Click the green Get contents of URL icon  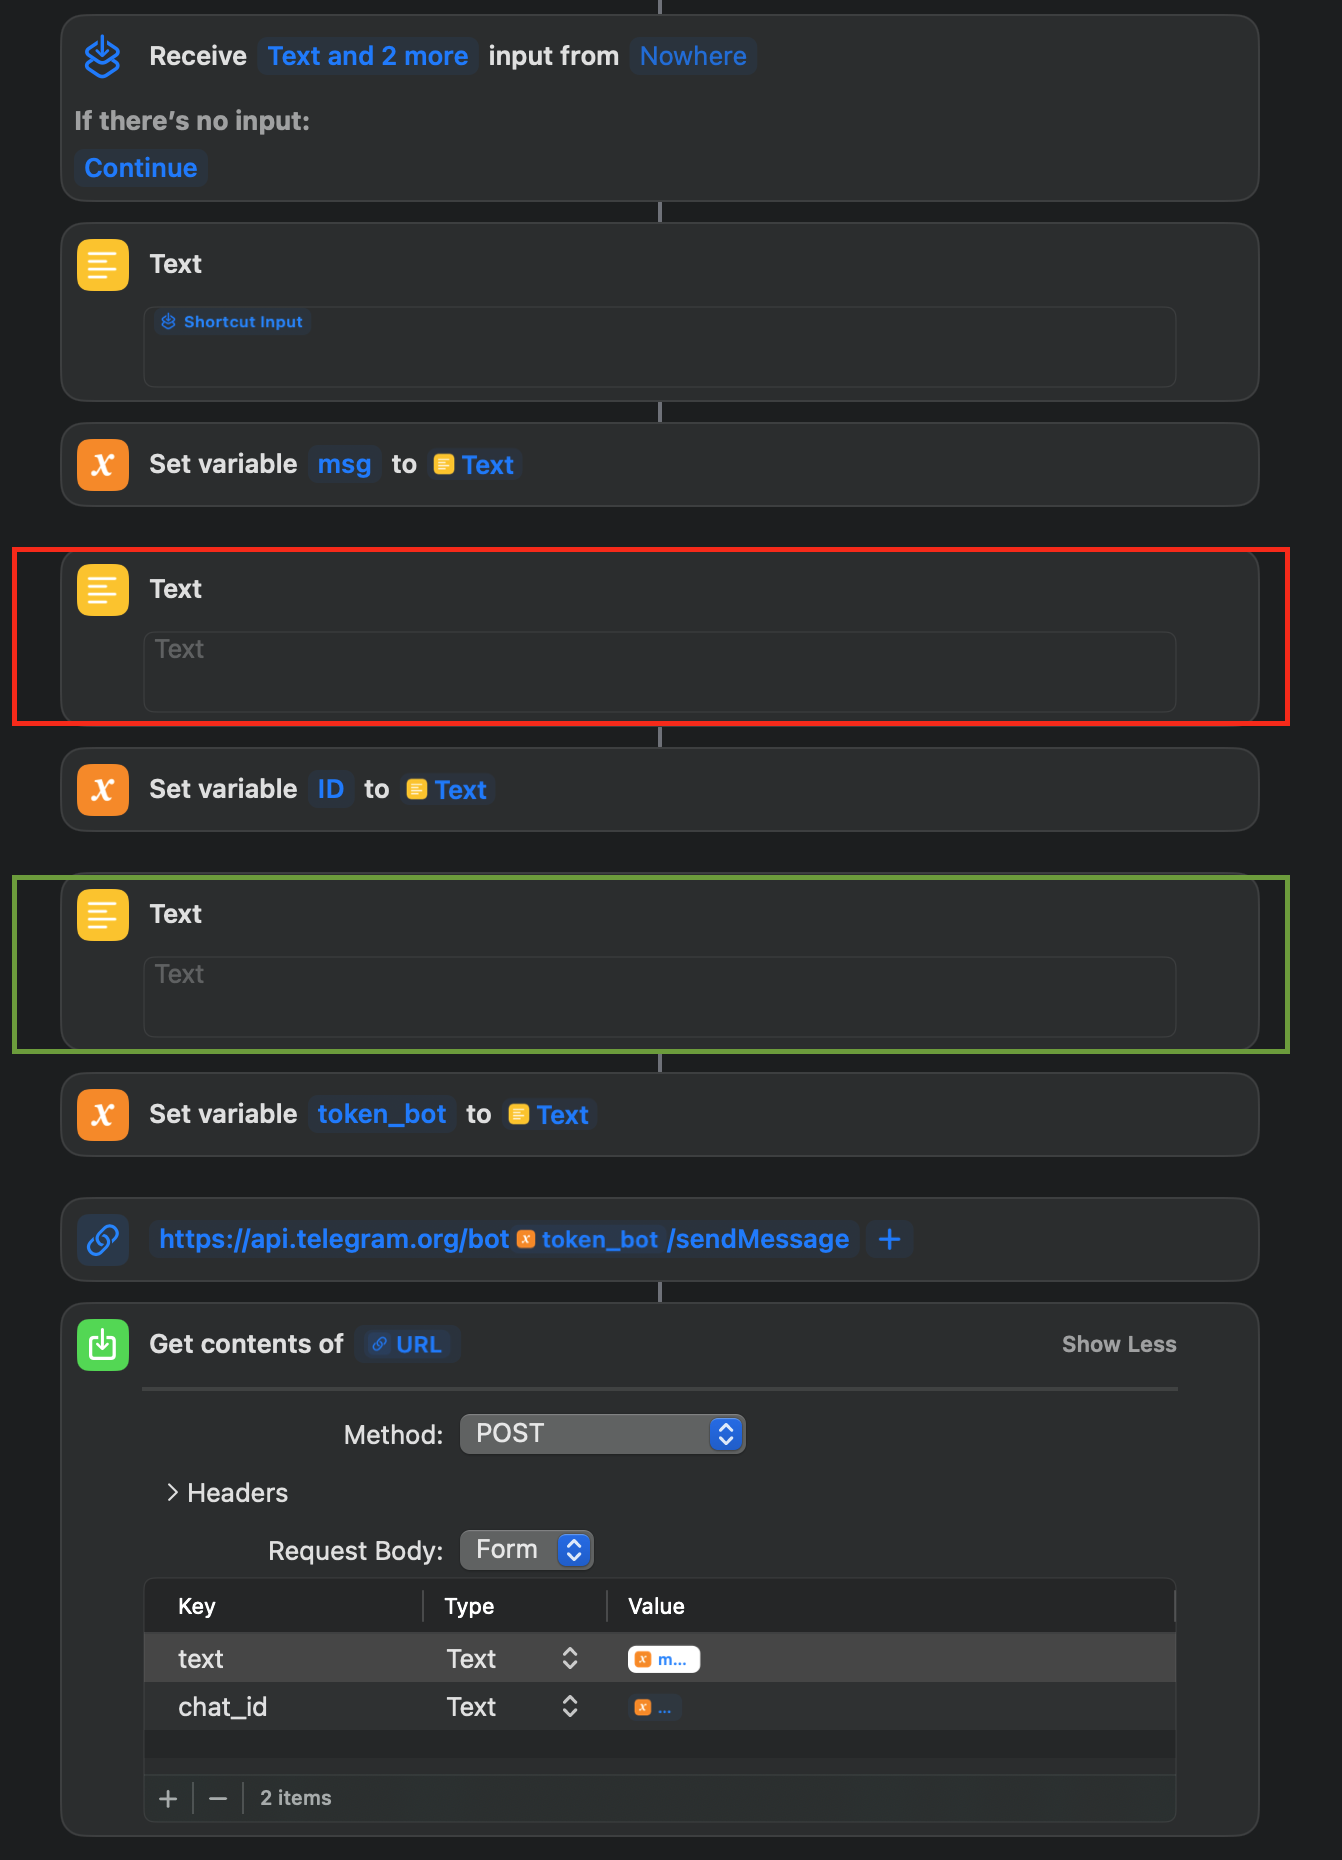click(x=102, y=1344)
